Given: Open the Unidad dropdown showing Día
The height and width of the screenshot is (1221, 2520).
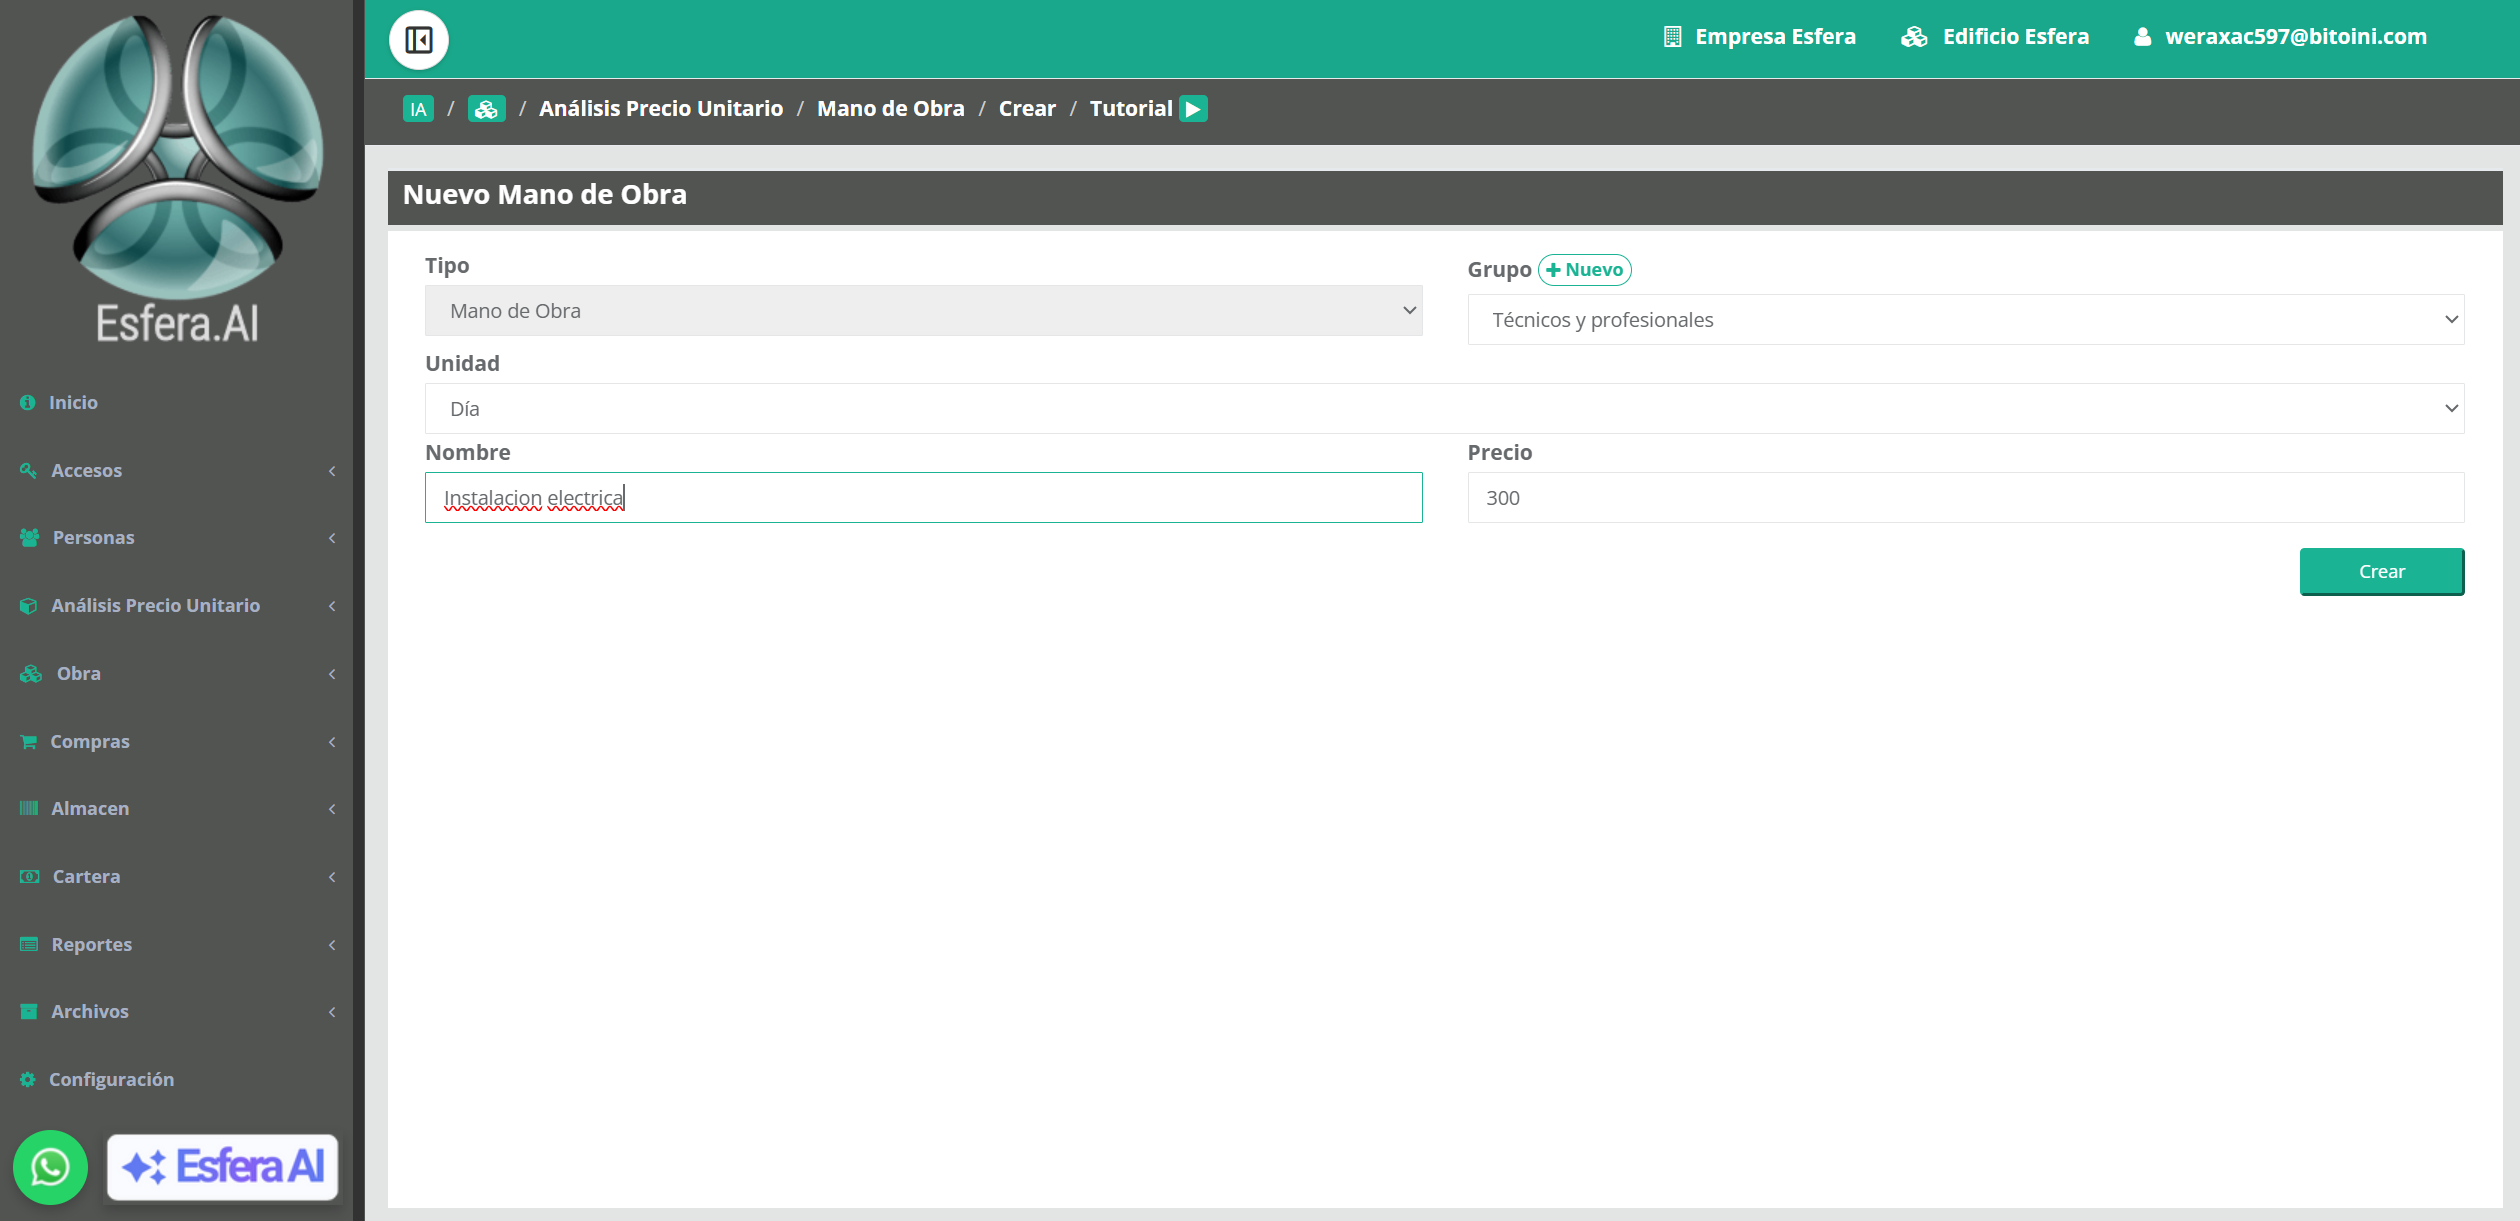Looking at the screenshot, I should tap(1444, 408).
